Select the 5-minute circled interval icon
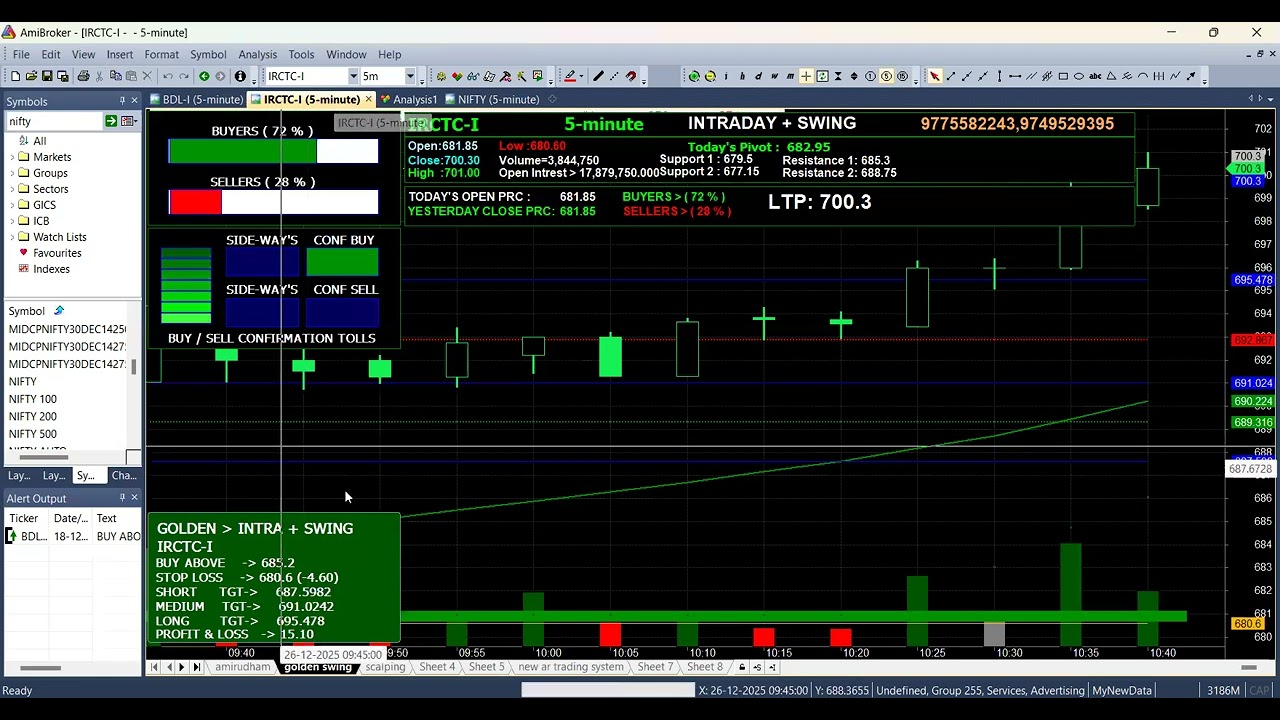The image size is (1280, 720). [886, 76]
